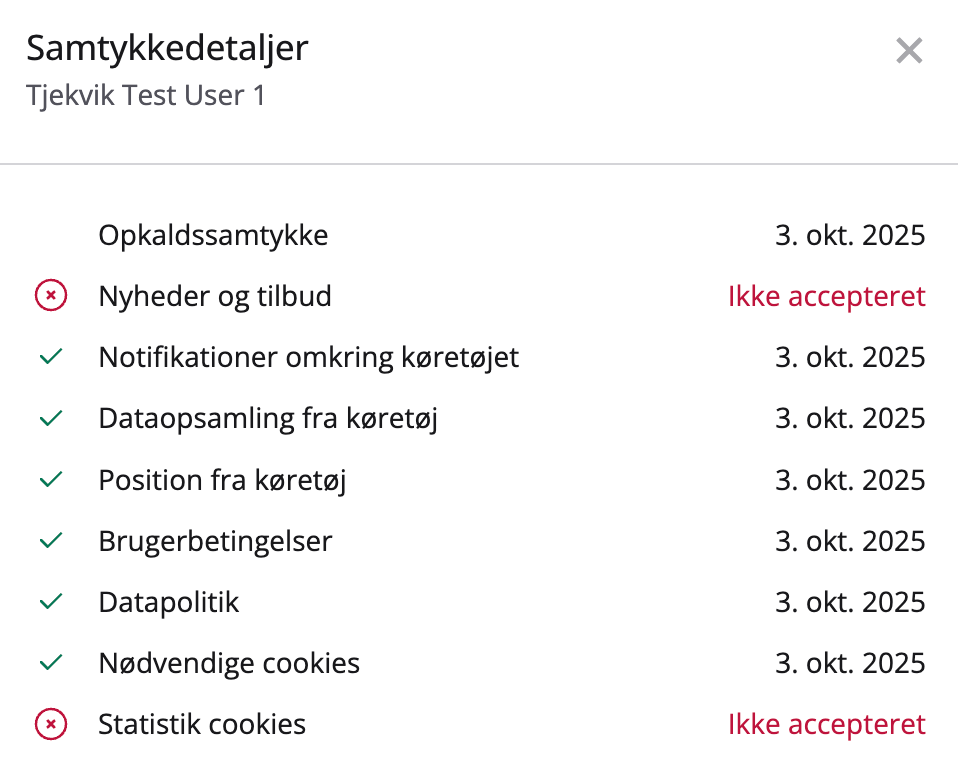
Task: Click the Ikke accepteret status for Nyheder og tilbud
Action: click(x=826, y=296)
